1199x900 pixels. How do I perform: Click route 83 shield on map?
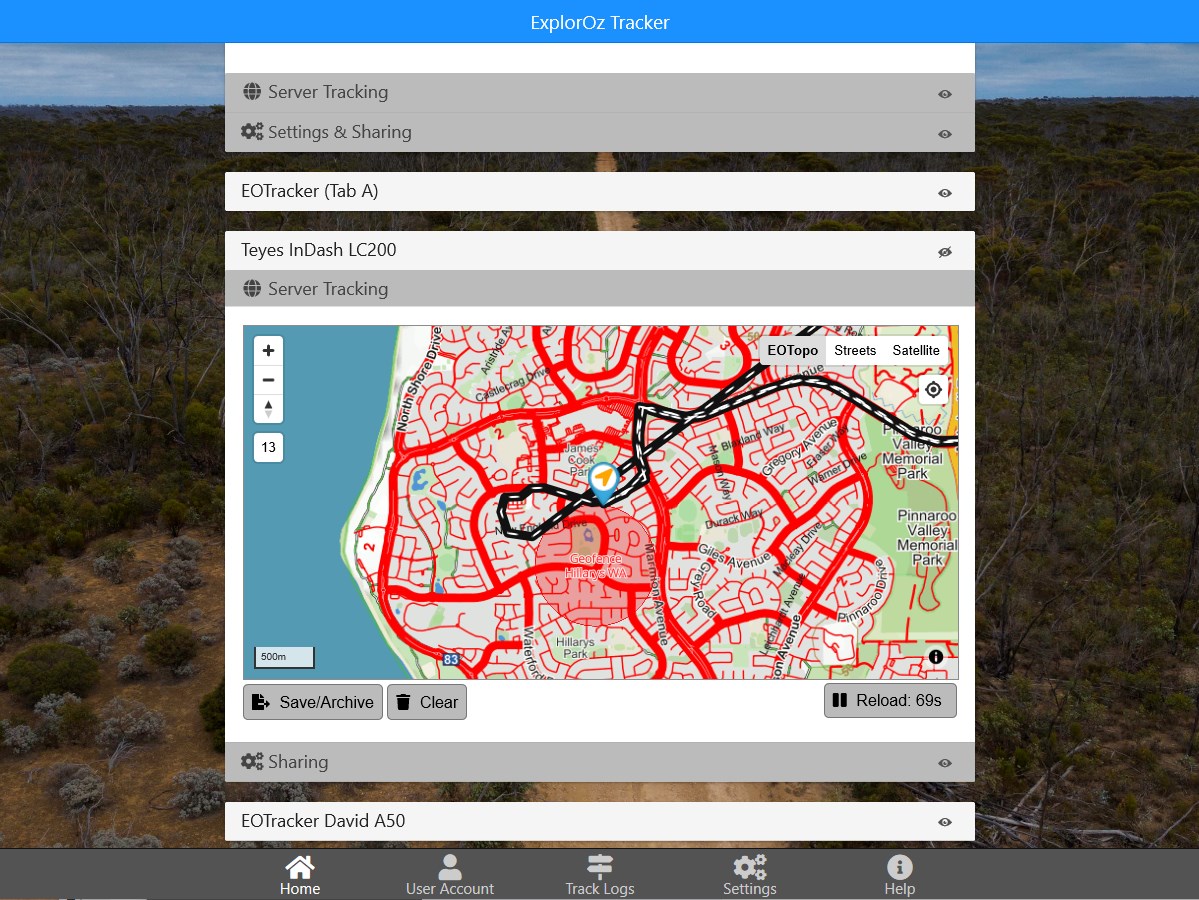tap(451, 659)
